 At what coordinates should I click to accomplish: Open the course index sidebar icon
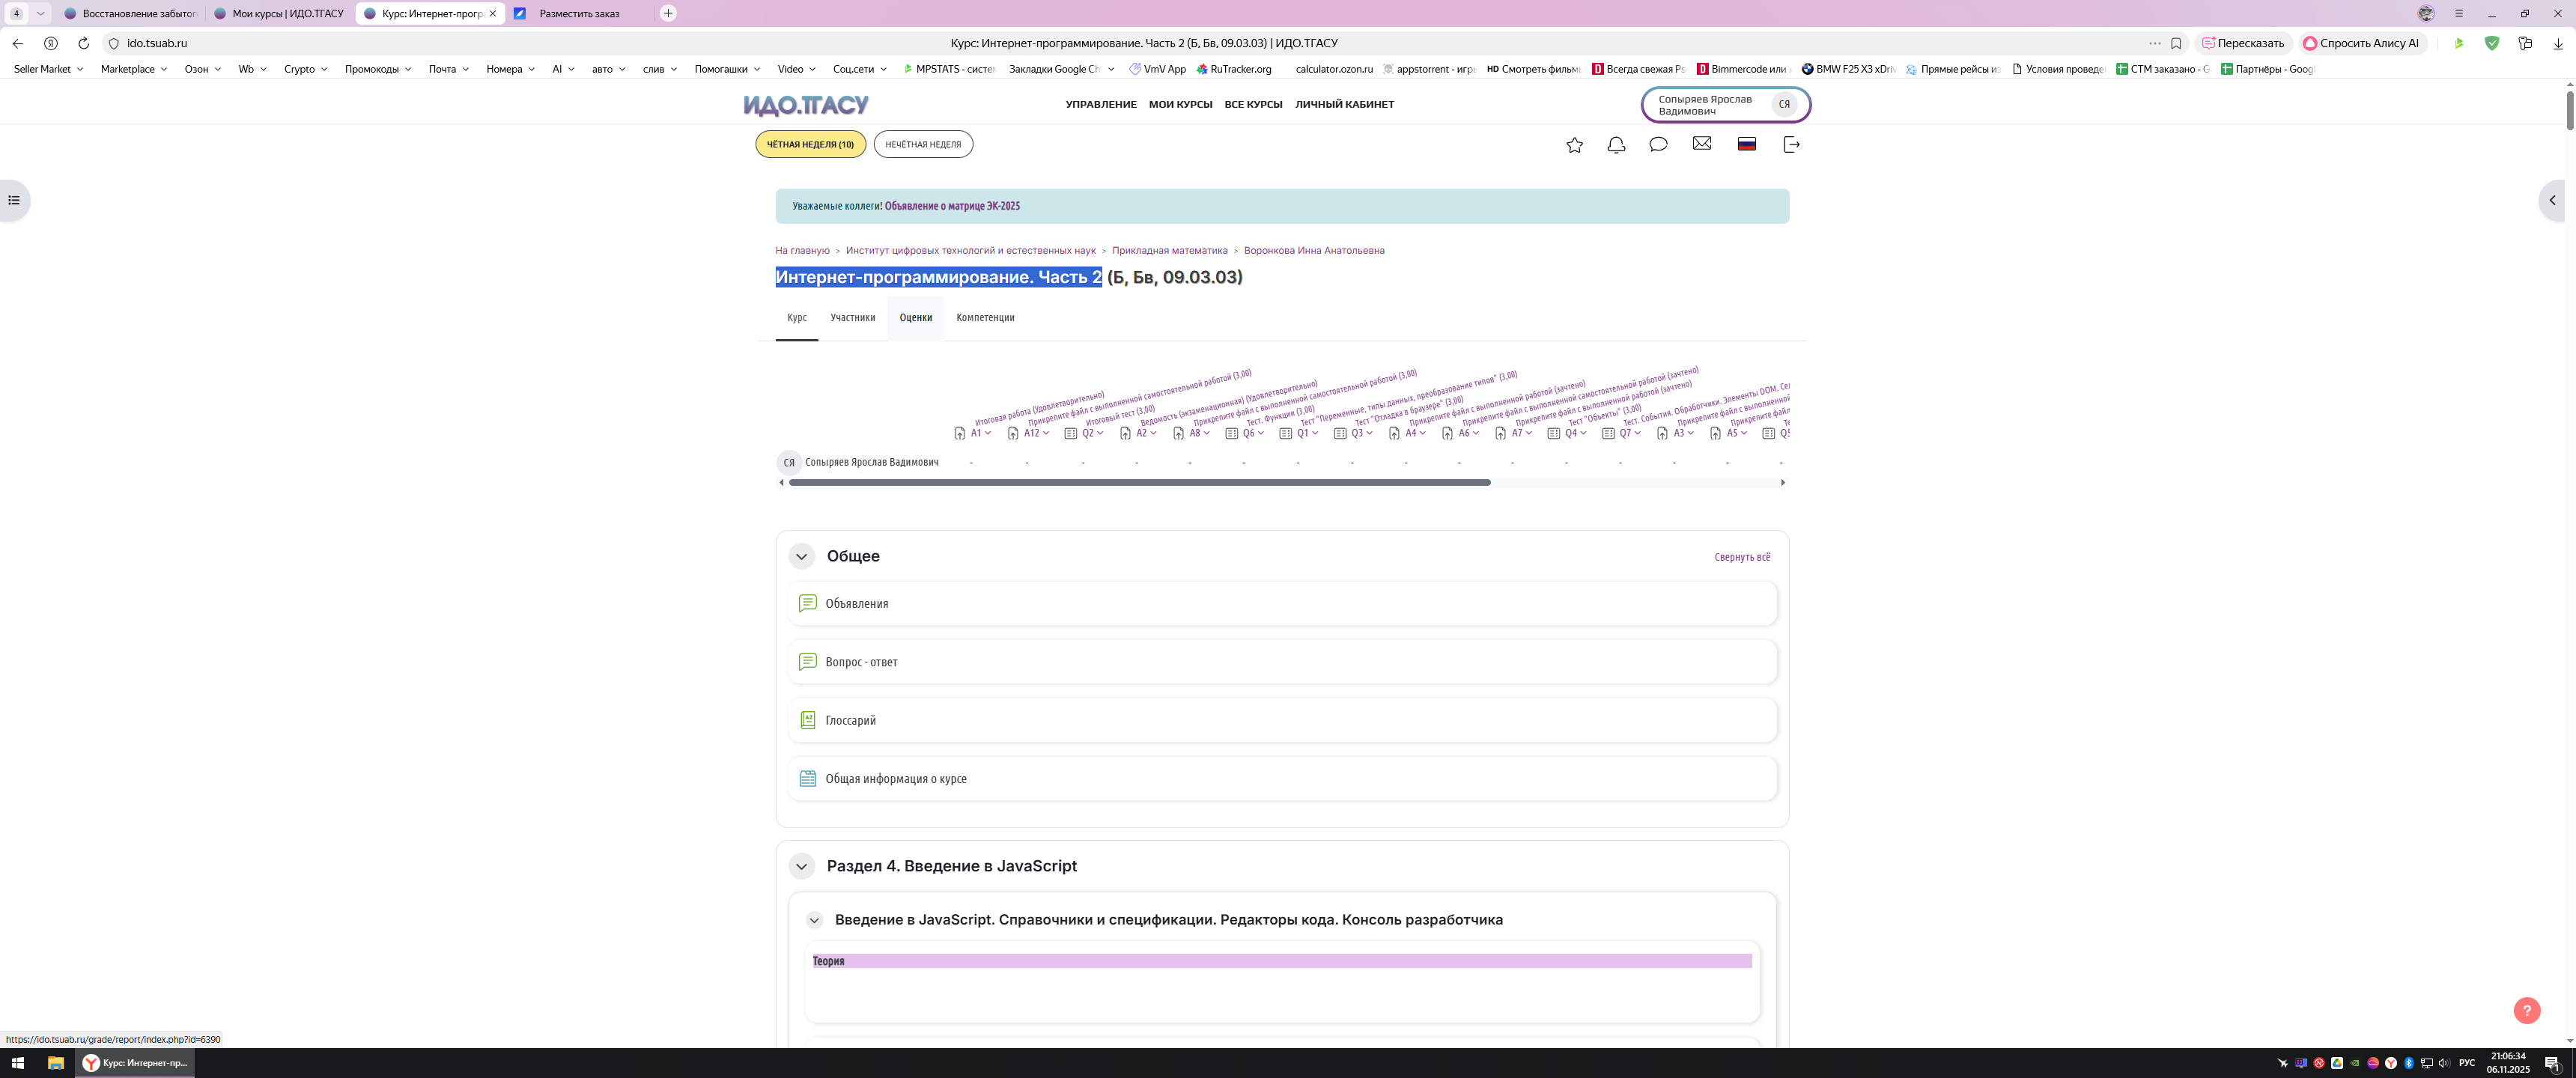(x=14, y=200)
